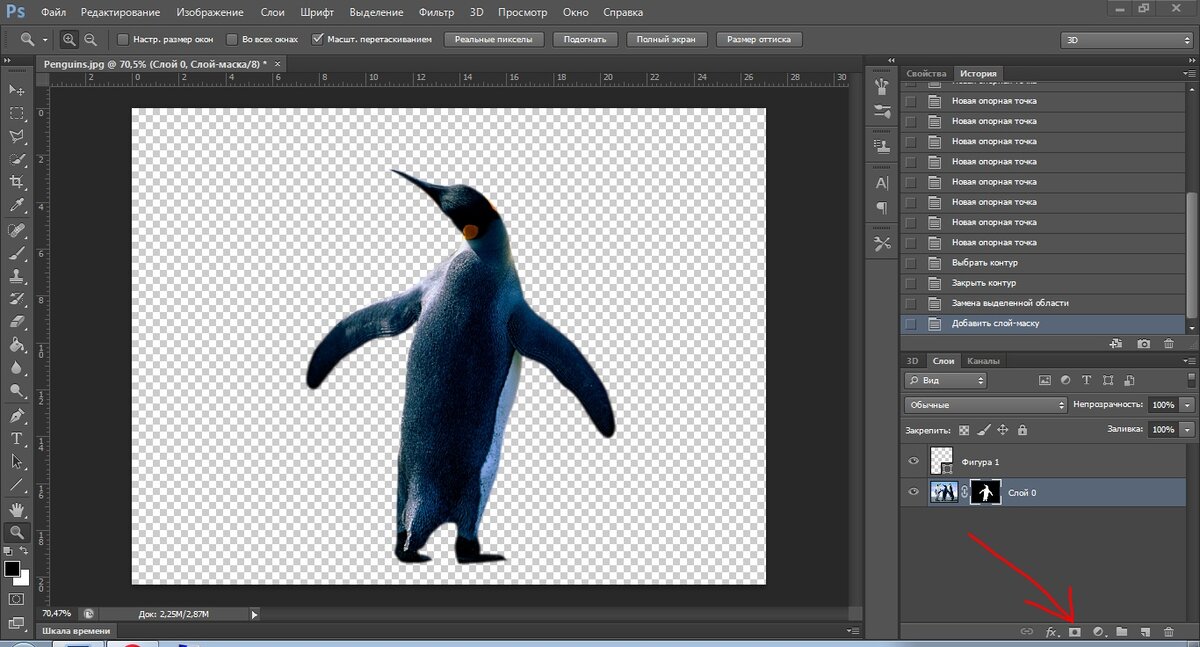The width and height of the screenshot is (1200, 647).
Task: Select the Type (T) tool
Action: pyautogui.click(x=17, y=439)
